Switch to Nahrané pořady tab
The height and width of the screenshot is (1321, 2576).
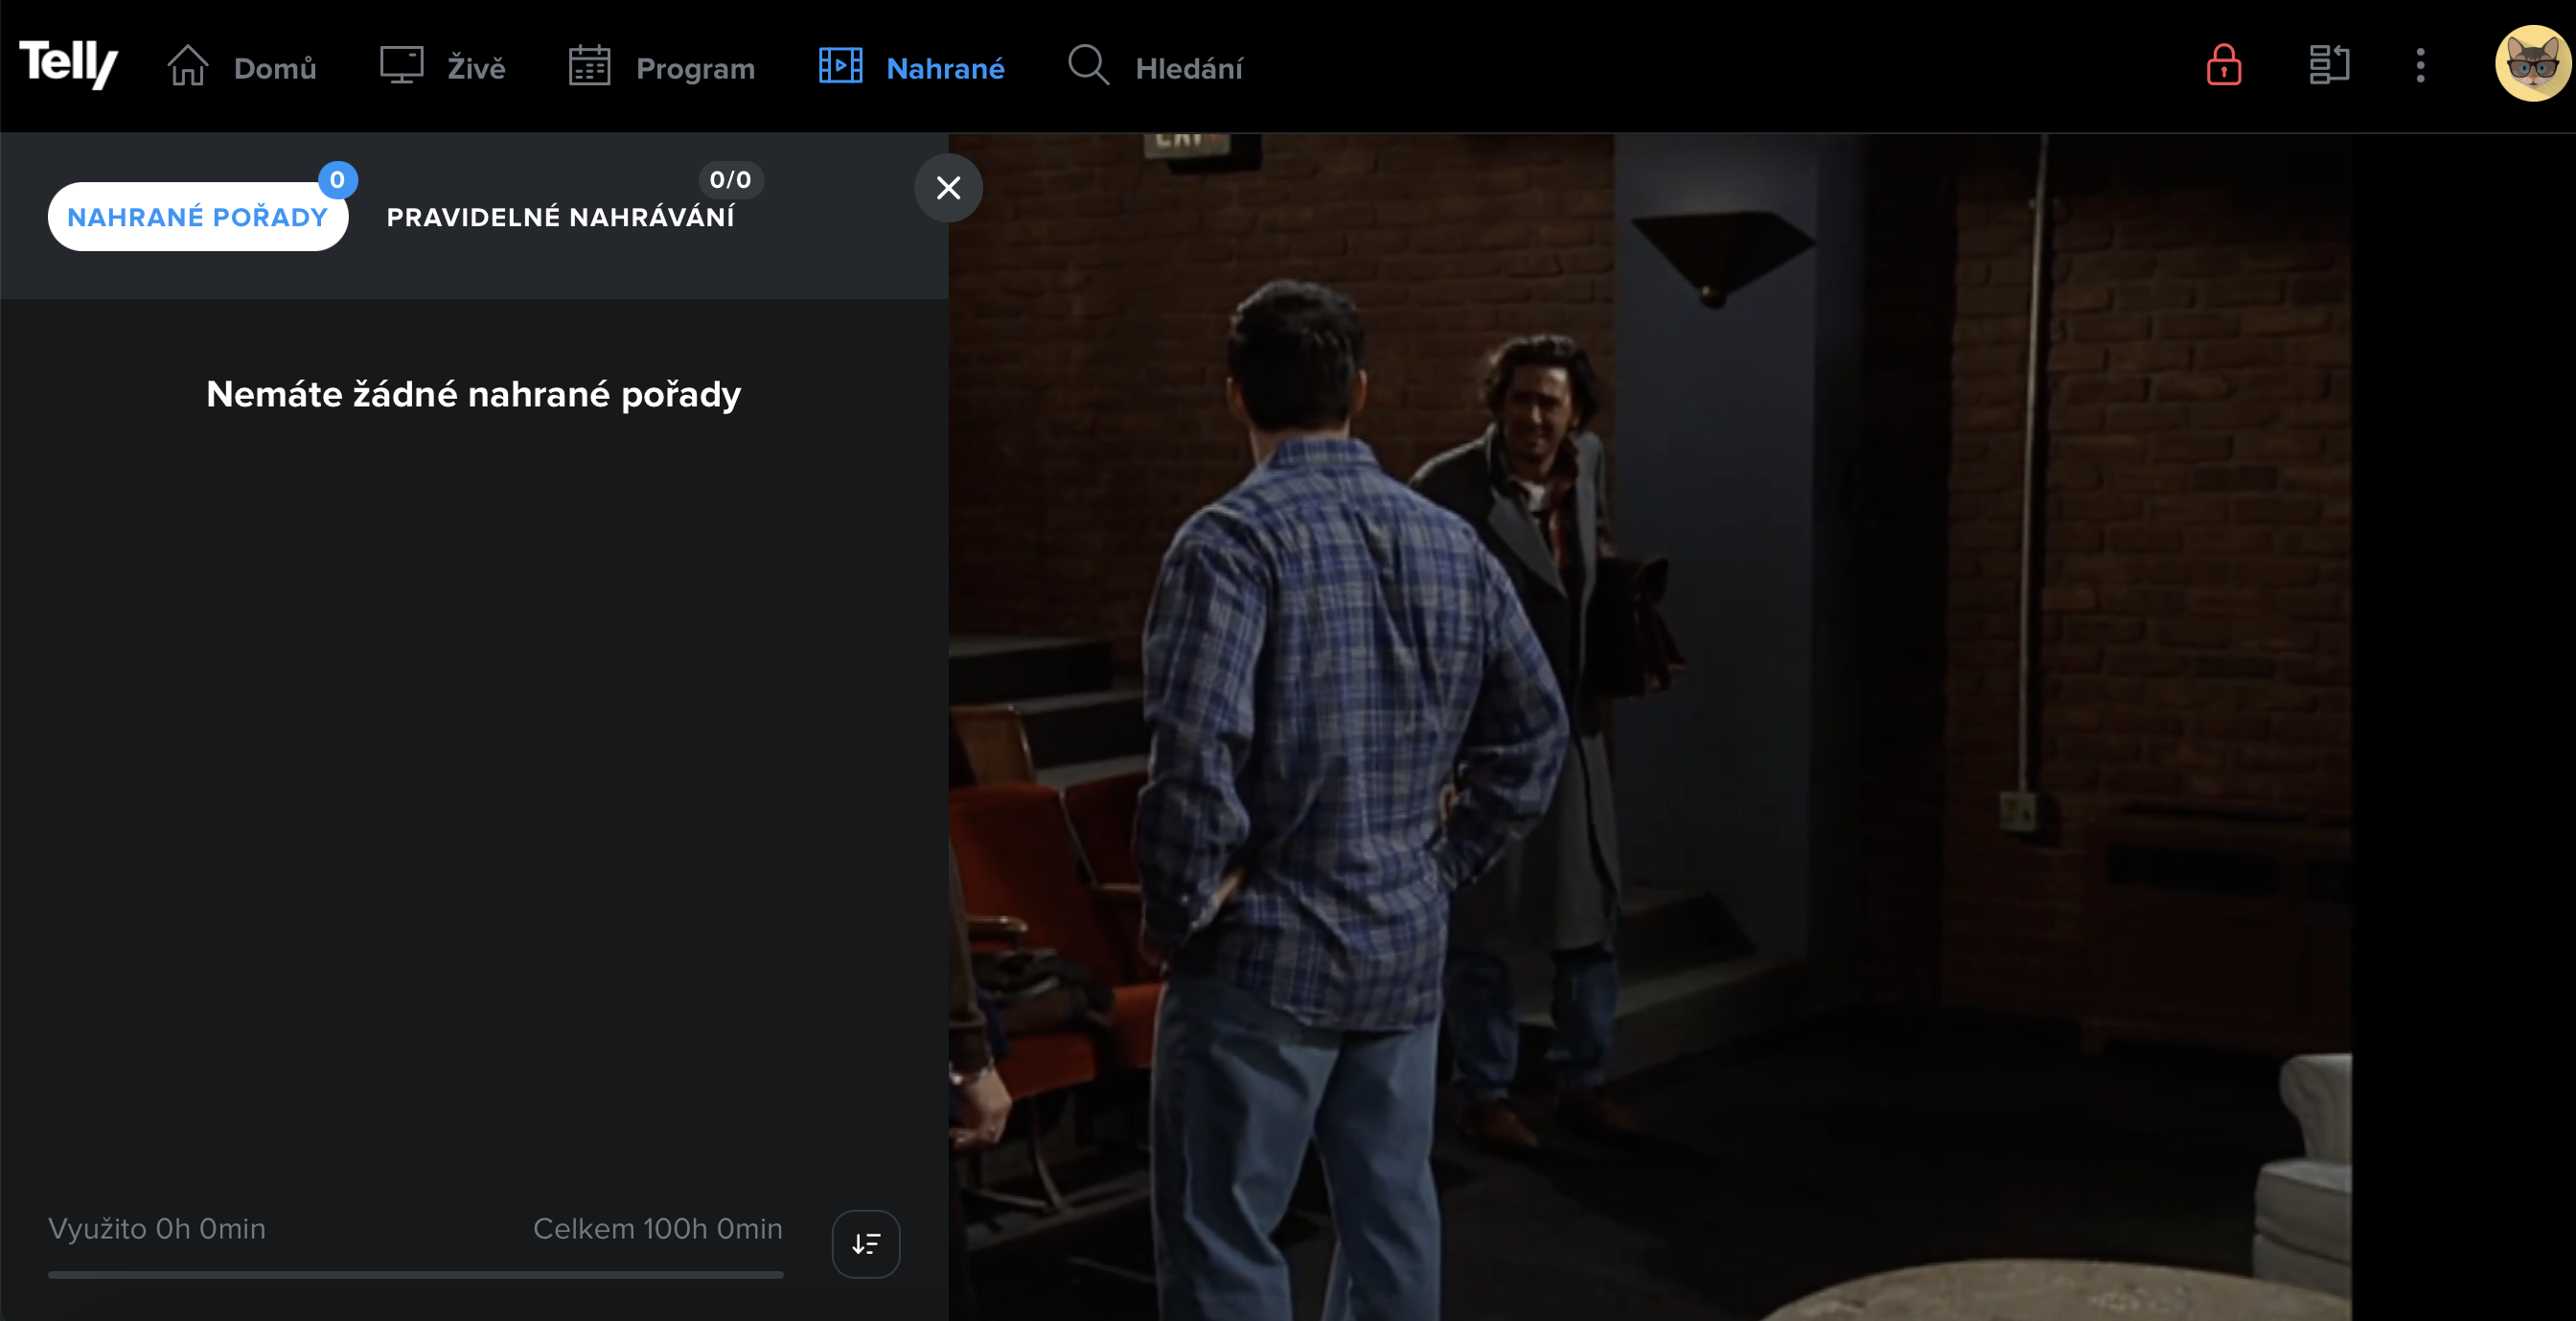click(198, 217)
